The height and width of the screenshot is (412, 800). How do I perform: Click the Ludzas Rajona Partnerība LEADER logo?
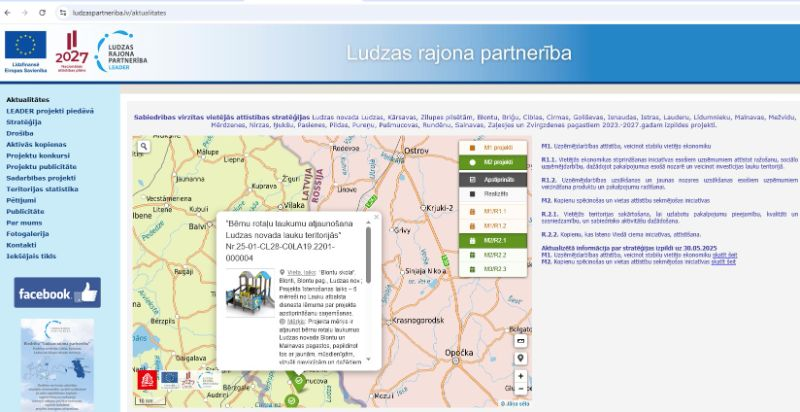pos(130,54)
